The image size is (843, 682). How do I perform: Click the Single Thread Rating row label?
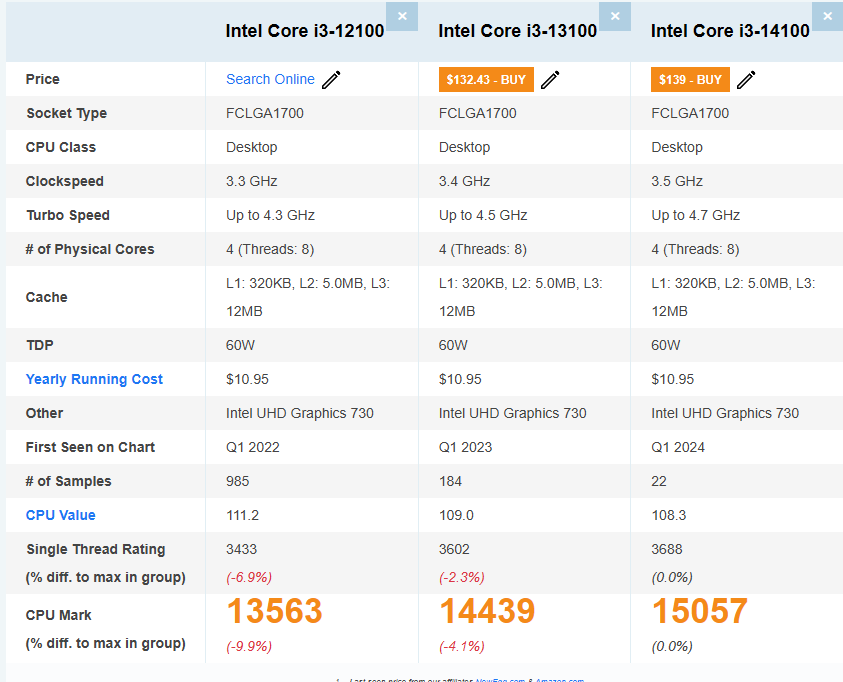pyautogui.click(x=96, y=549)
